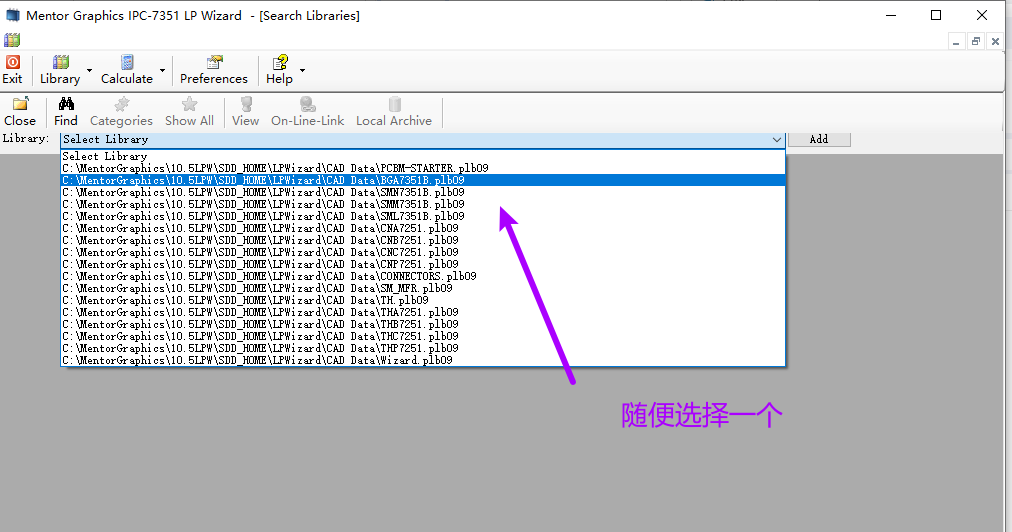Select CNC7251.plb09 library
The height and width of the screenshot is (532, 1012).
coord(423,252)
